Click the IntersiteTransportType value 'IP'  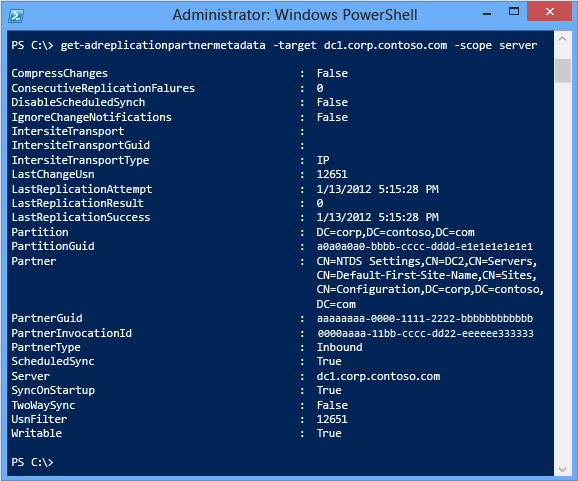pyautogui.click(x=323, y=160)
